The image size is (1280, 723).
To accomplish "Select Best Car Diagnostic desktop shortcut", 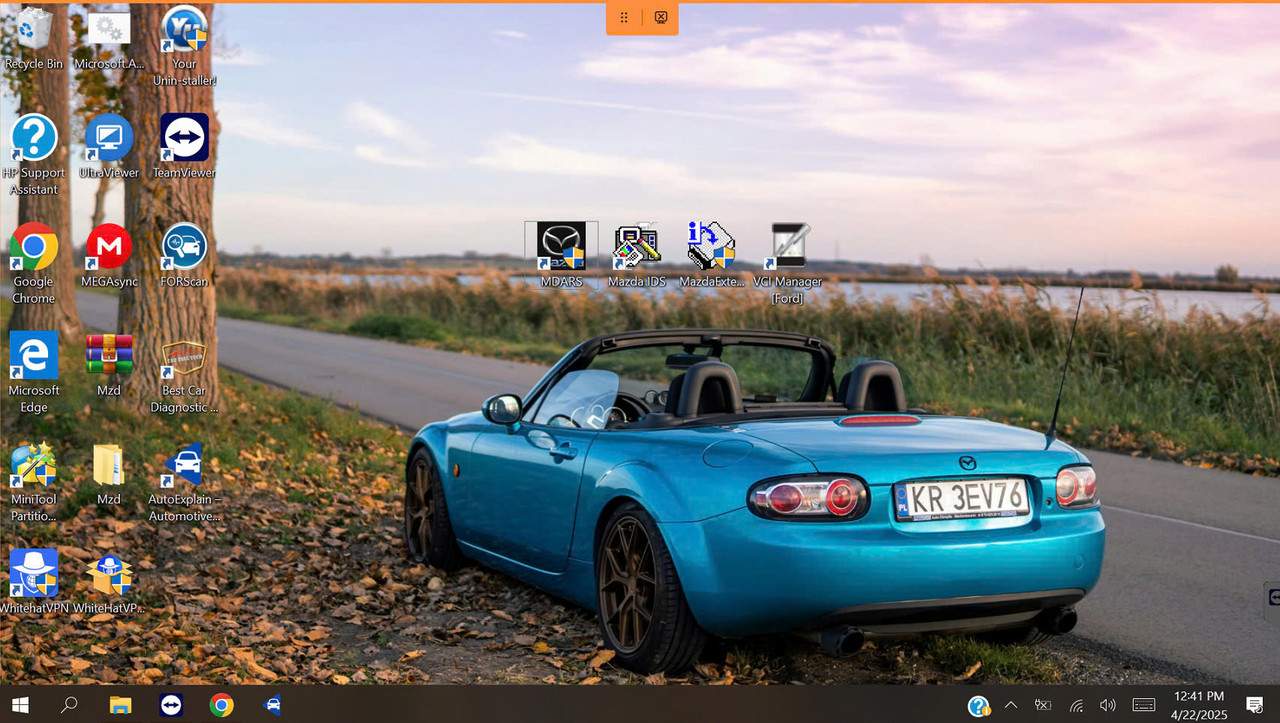I will pyautogui.click(x=185, y=373).
